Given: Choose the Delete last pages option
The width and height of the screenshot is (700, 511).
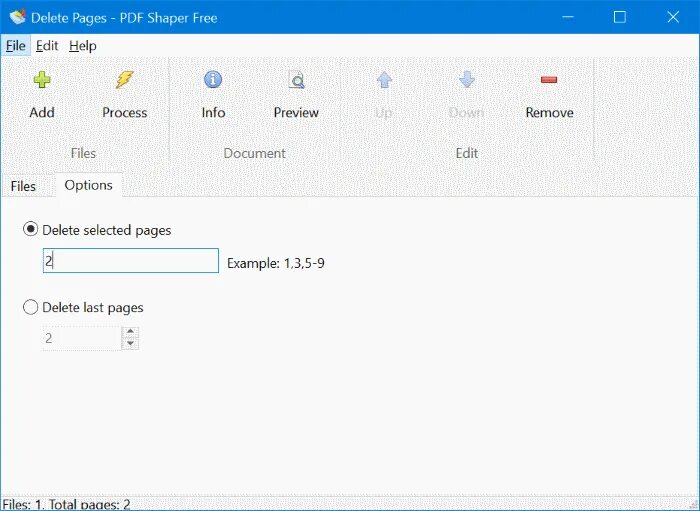Looking at the screenshot, I should click(30, 307).
